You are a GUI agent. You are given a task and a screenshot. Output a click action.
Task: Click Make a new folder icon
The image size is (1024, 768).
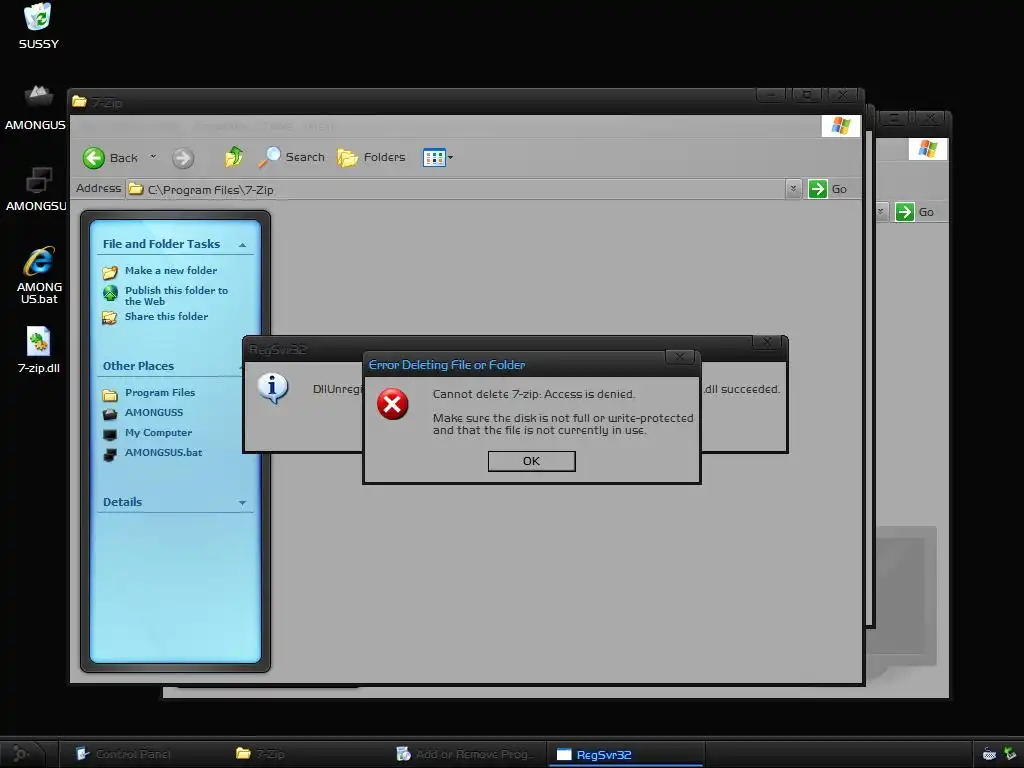tap(110, 272)
